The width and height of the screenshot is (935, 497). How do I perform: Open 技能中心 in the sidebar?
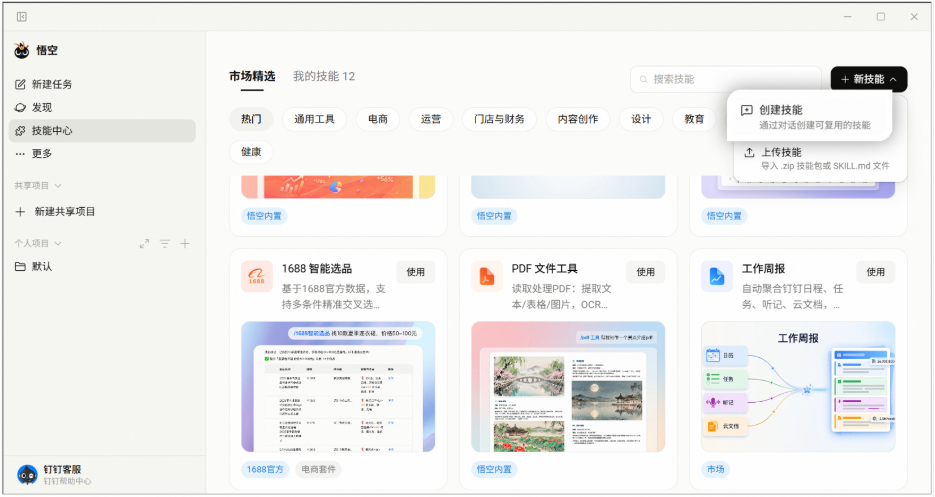click(x=102, y=131)
